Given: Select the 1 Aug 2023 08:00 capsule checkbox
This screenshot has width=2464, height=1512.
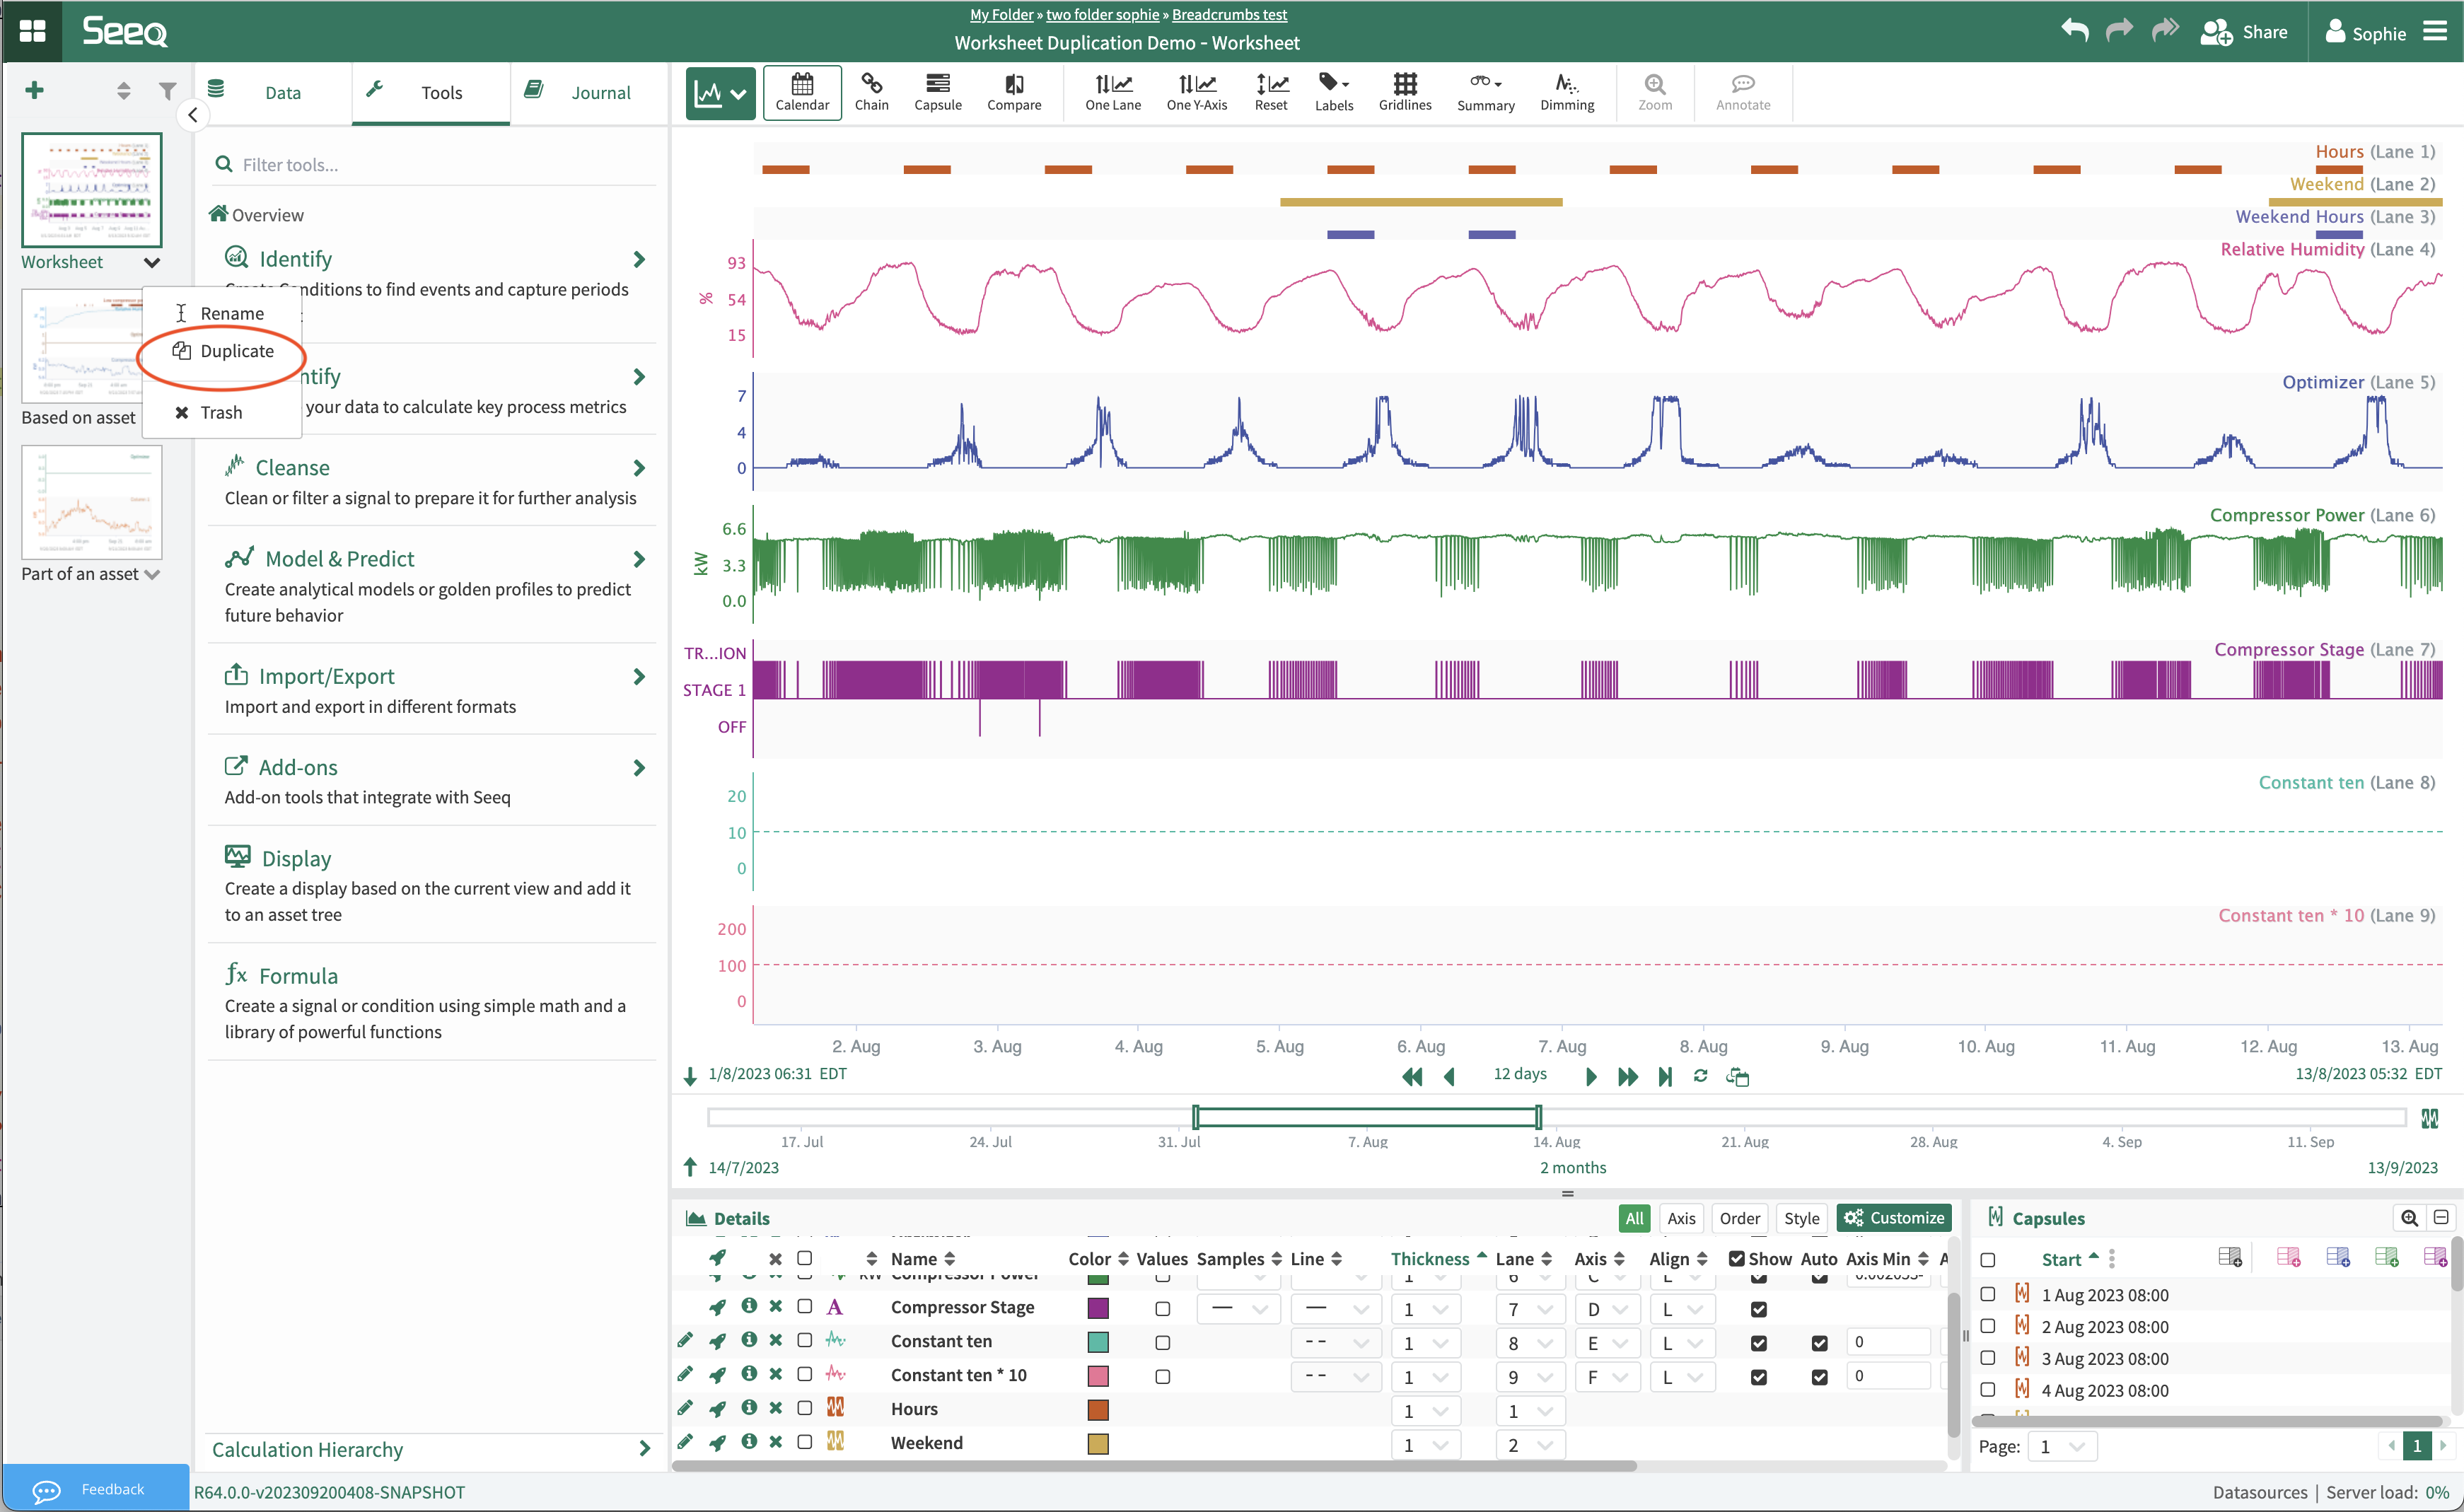Looking at the screenshot, I should (x=1987, y=1294).
